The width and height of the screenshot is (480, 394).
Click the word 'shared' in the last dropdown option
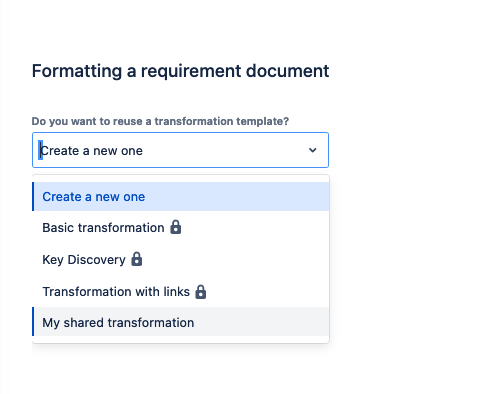(83, 323)
